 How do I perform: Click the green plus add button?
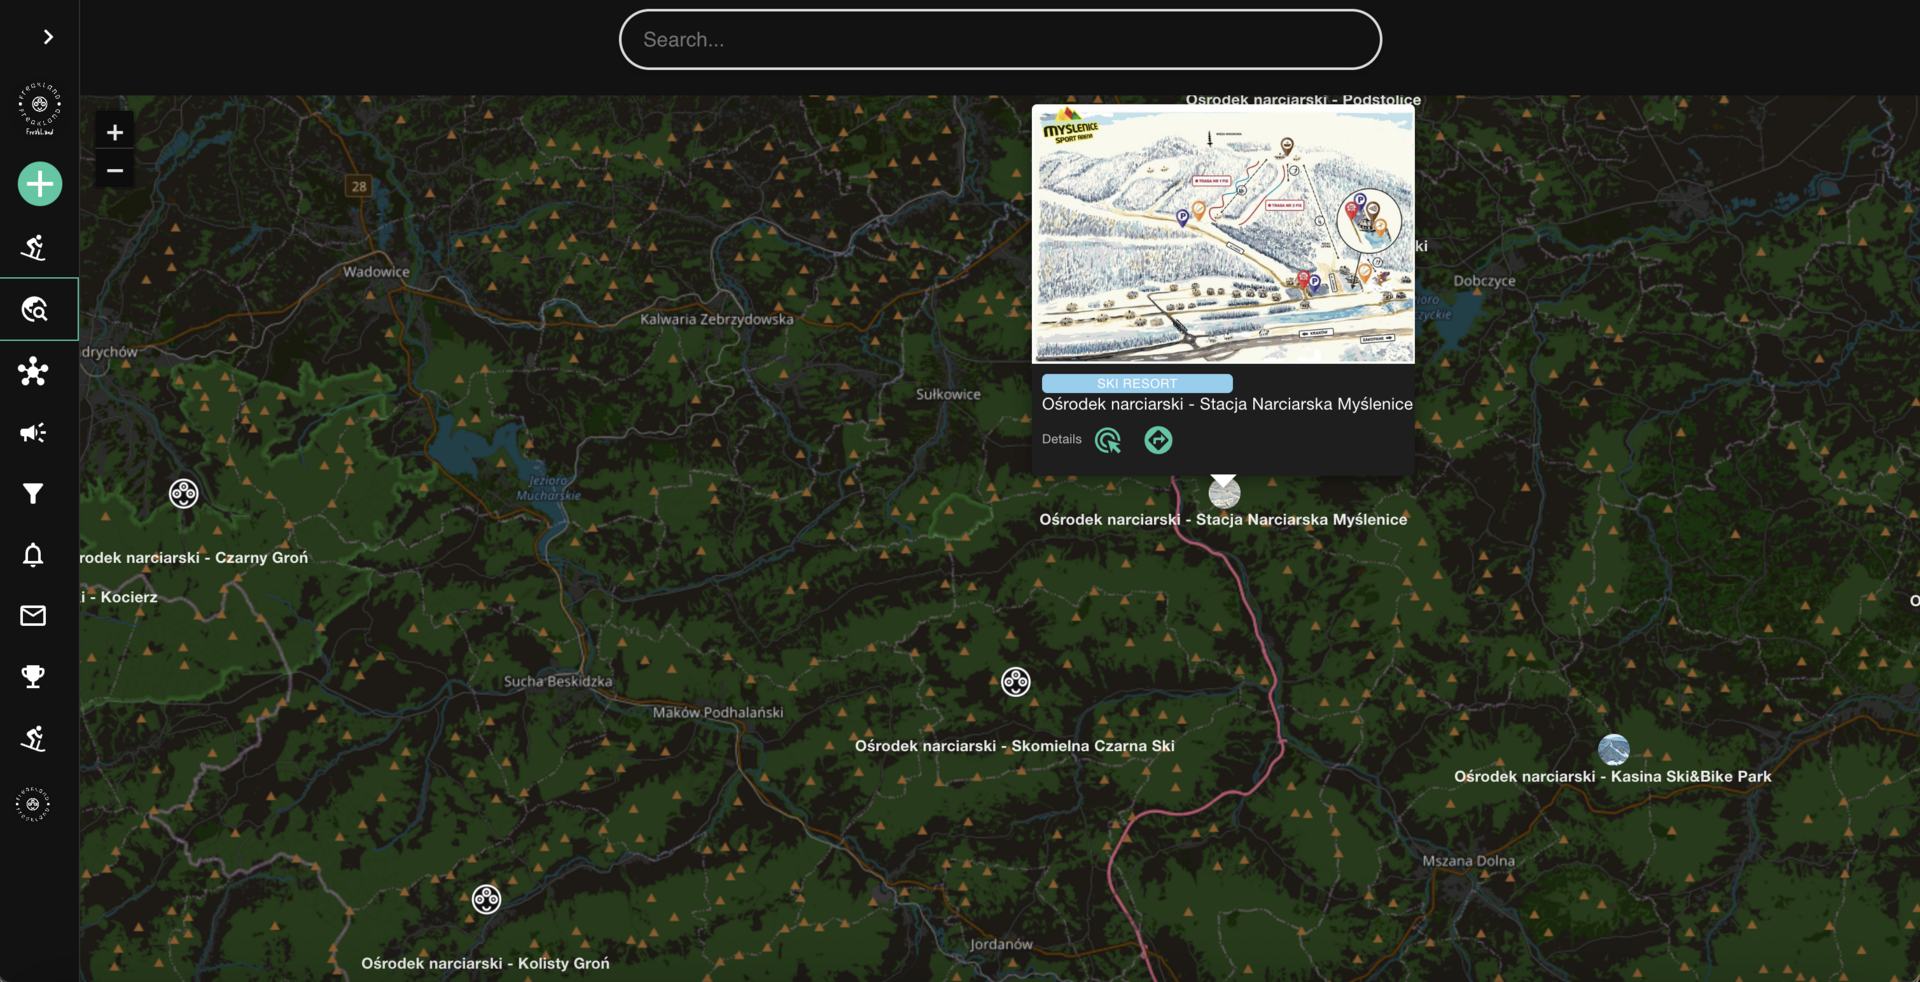tap(40, 184)
